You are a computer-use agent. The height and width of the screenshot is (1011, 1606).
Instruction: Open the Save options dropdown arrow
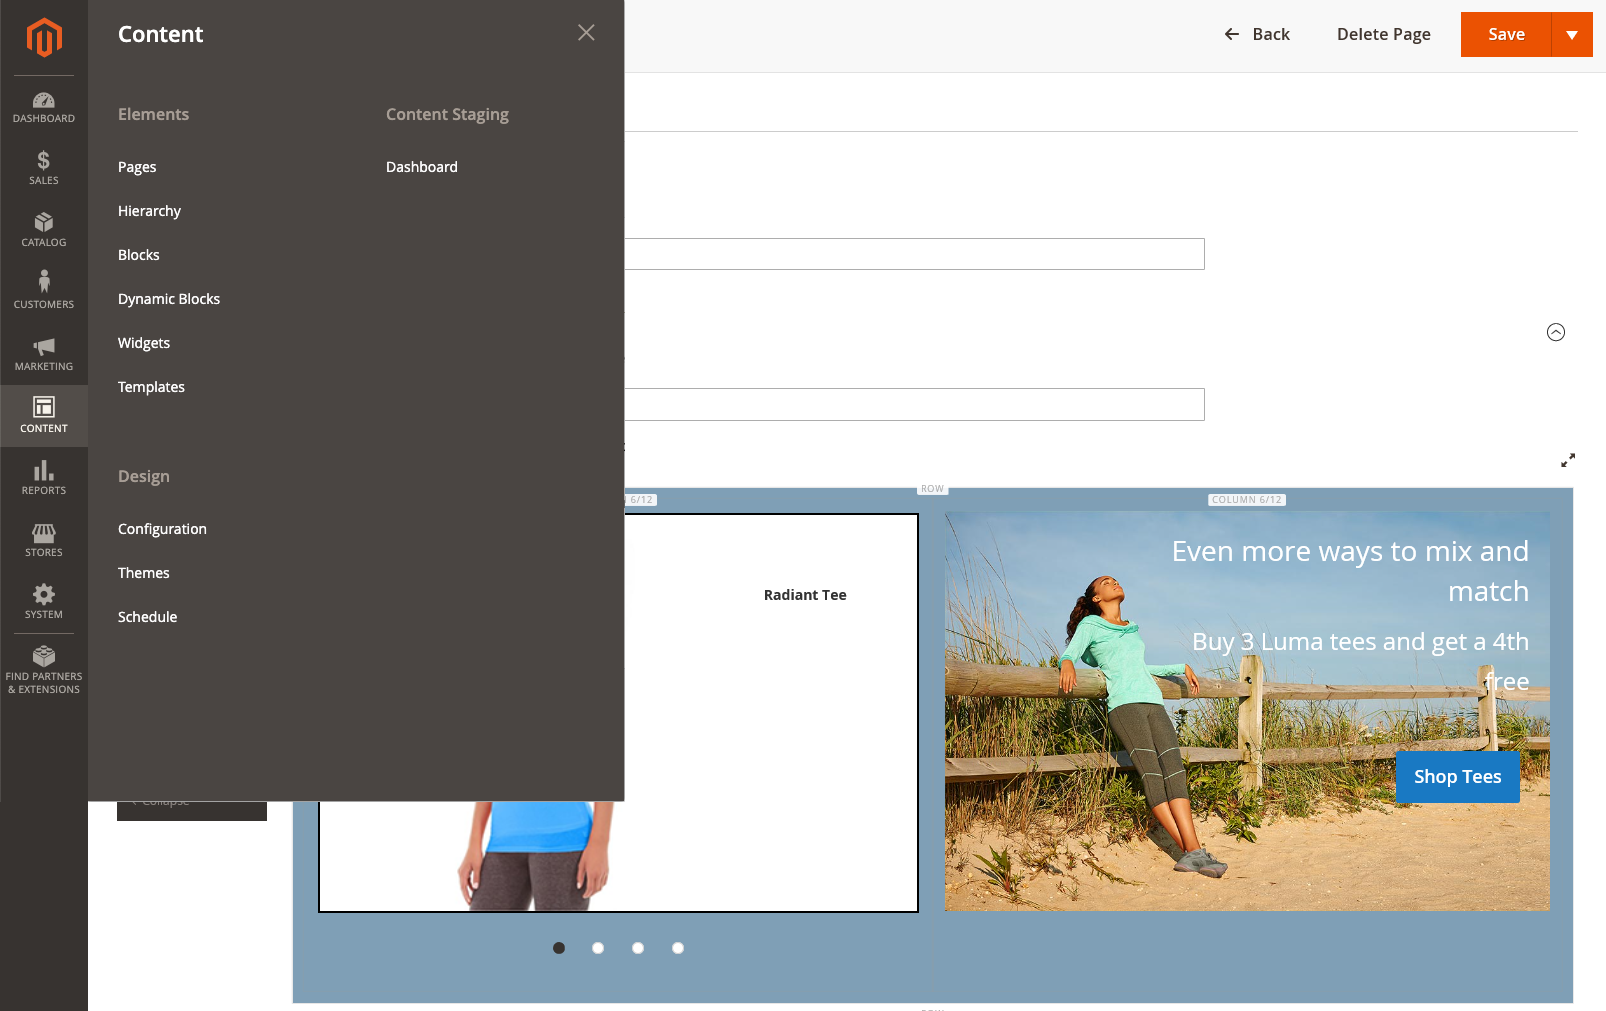coord(1572,34)
